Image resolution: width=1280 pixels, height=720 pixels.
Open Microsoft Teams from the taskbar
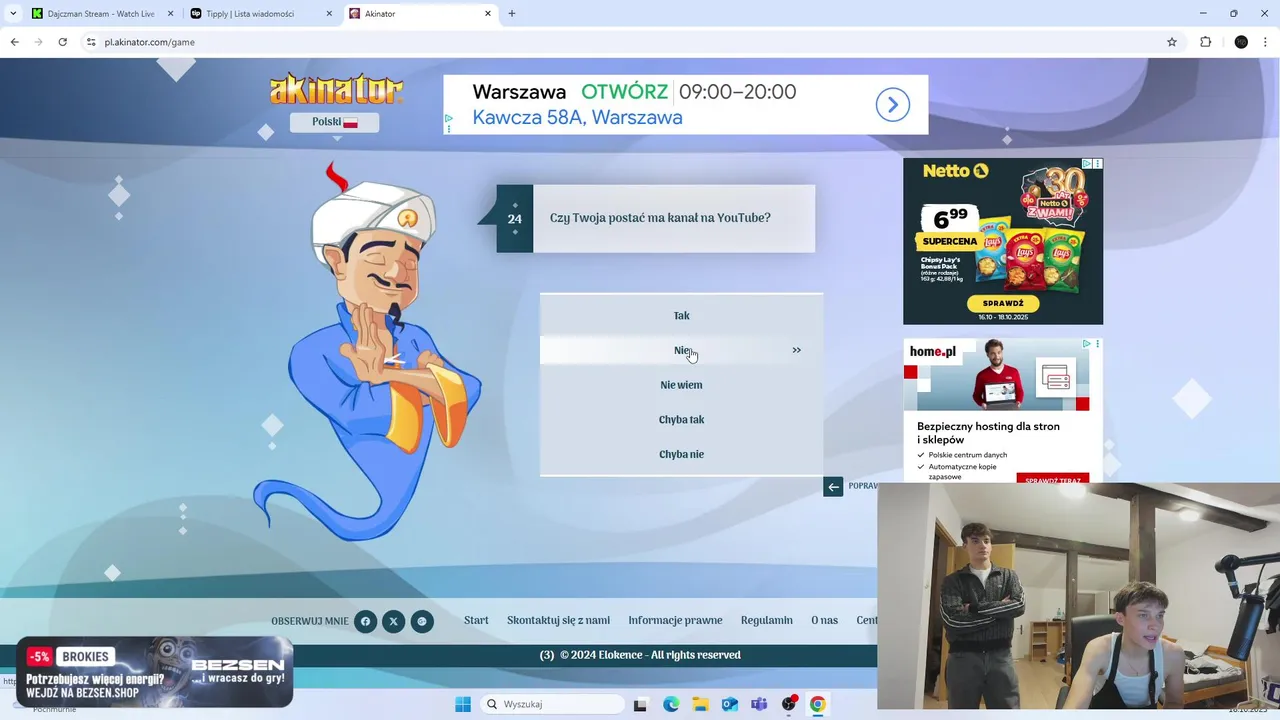tap(759, 704)
